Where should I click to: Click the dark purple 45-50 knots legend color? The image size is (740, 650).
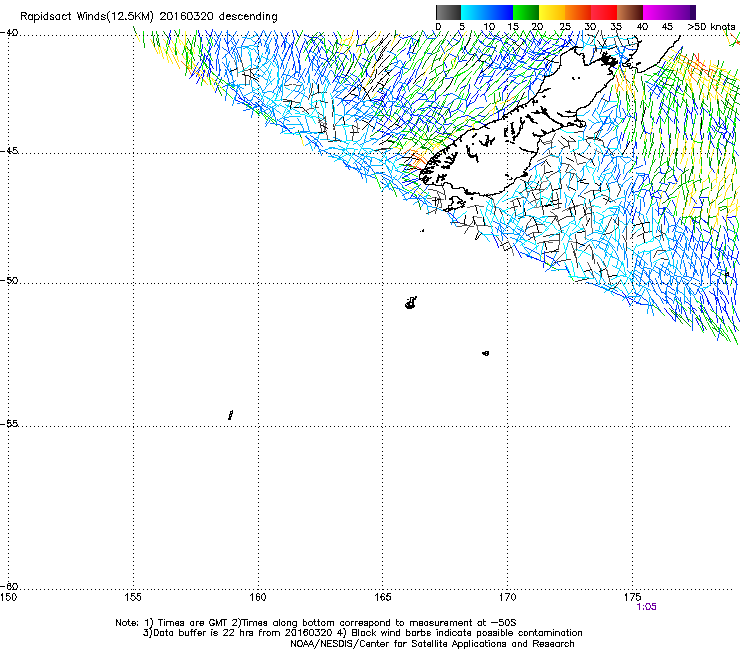pyautogui.click(x=682, y=12)
